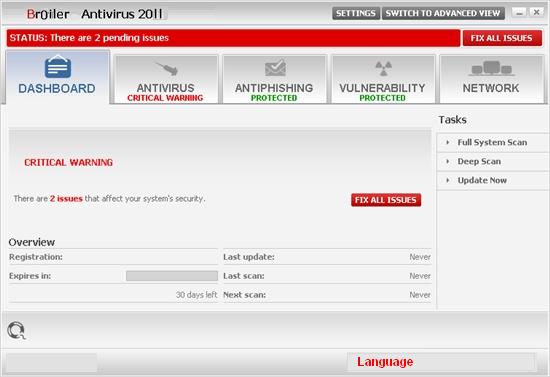Click Fix All Issues in status bar

click(502, 38)
